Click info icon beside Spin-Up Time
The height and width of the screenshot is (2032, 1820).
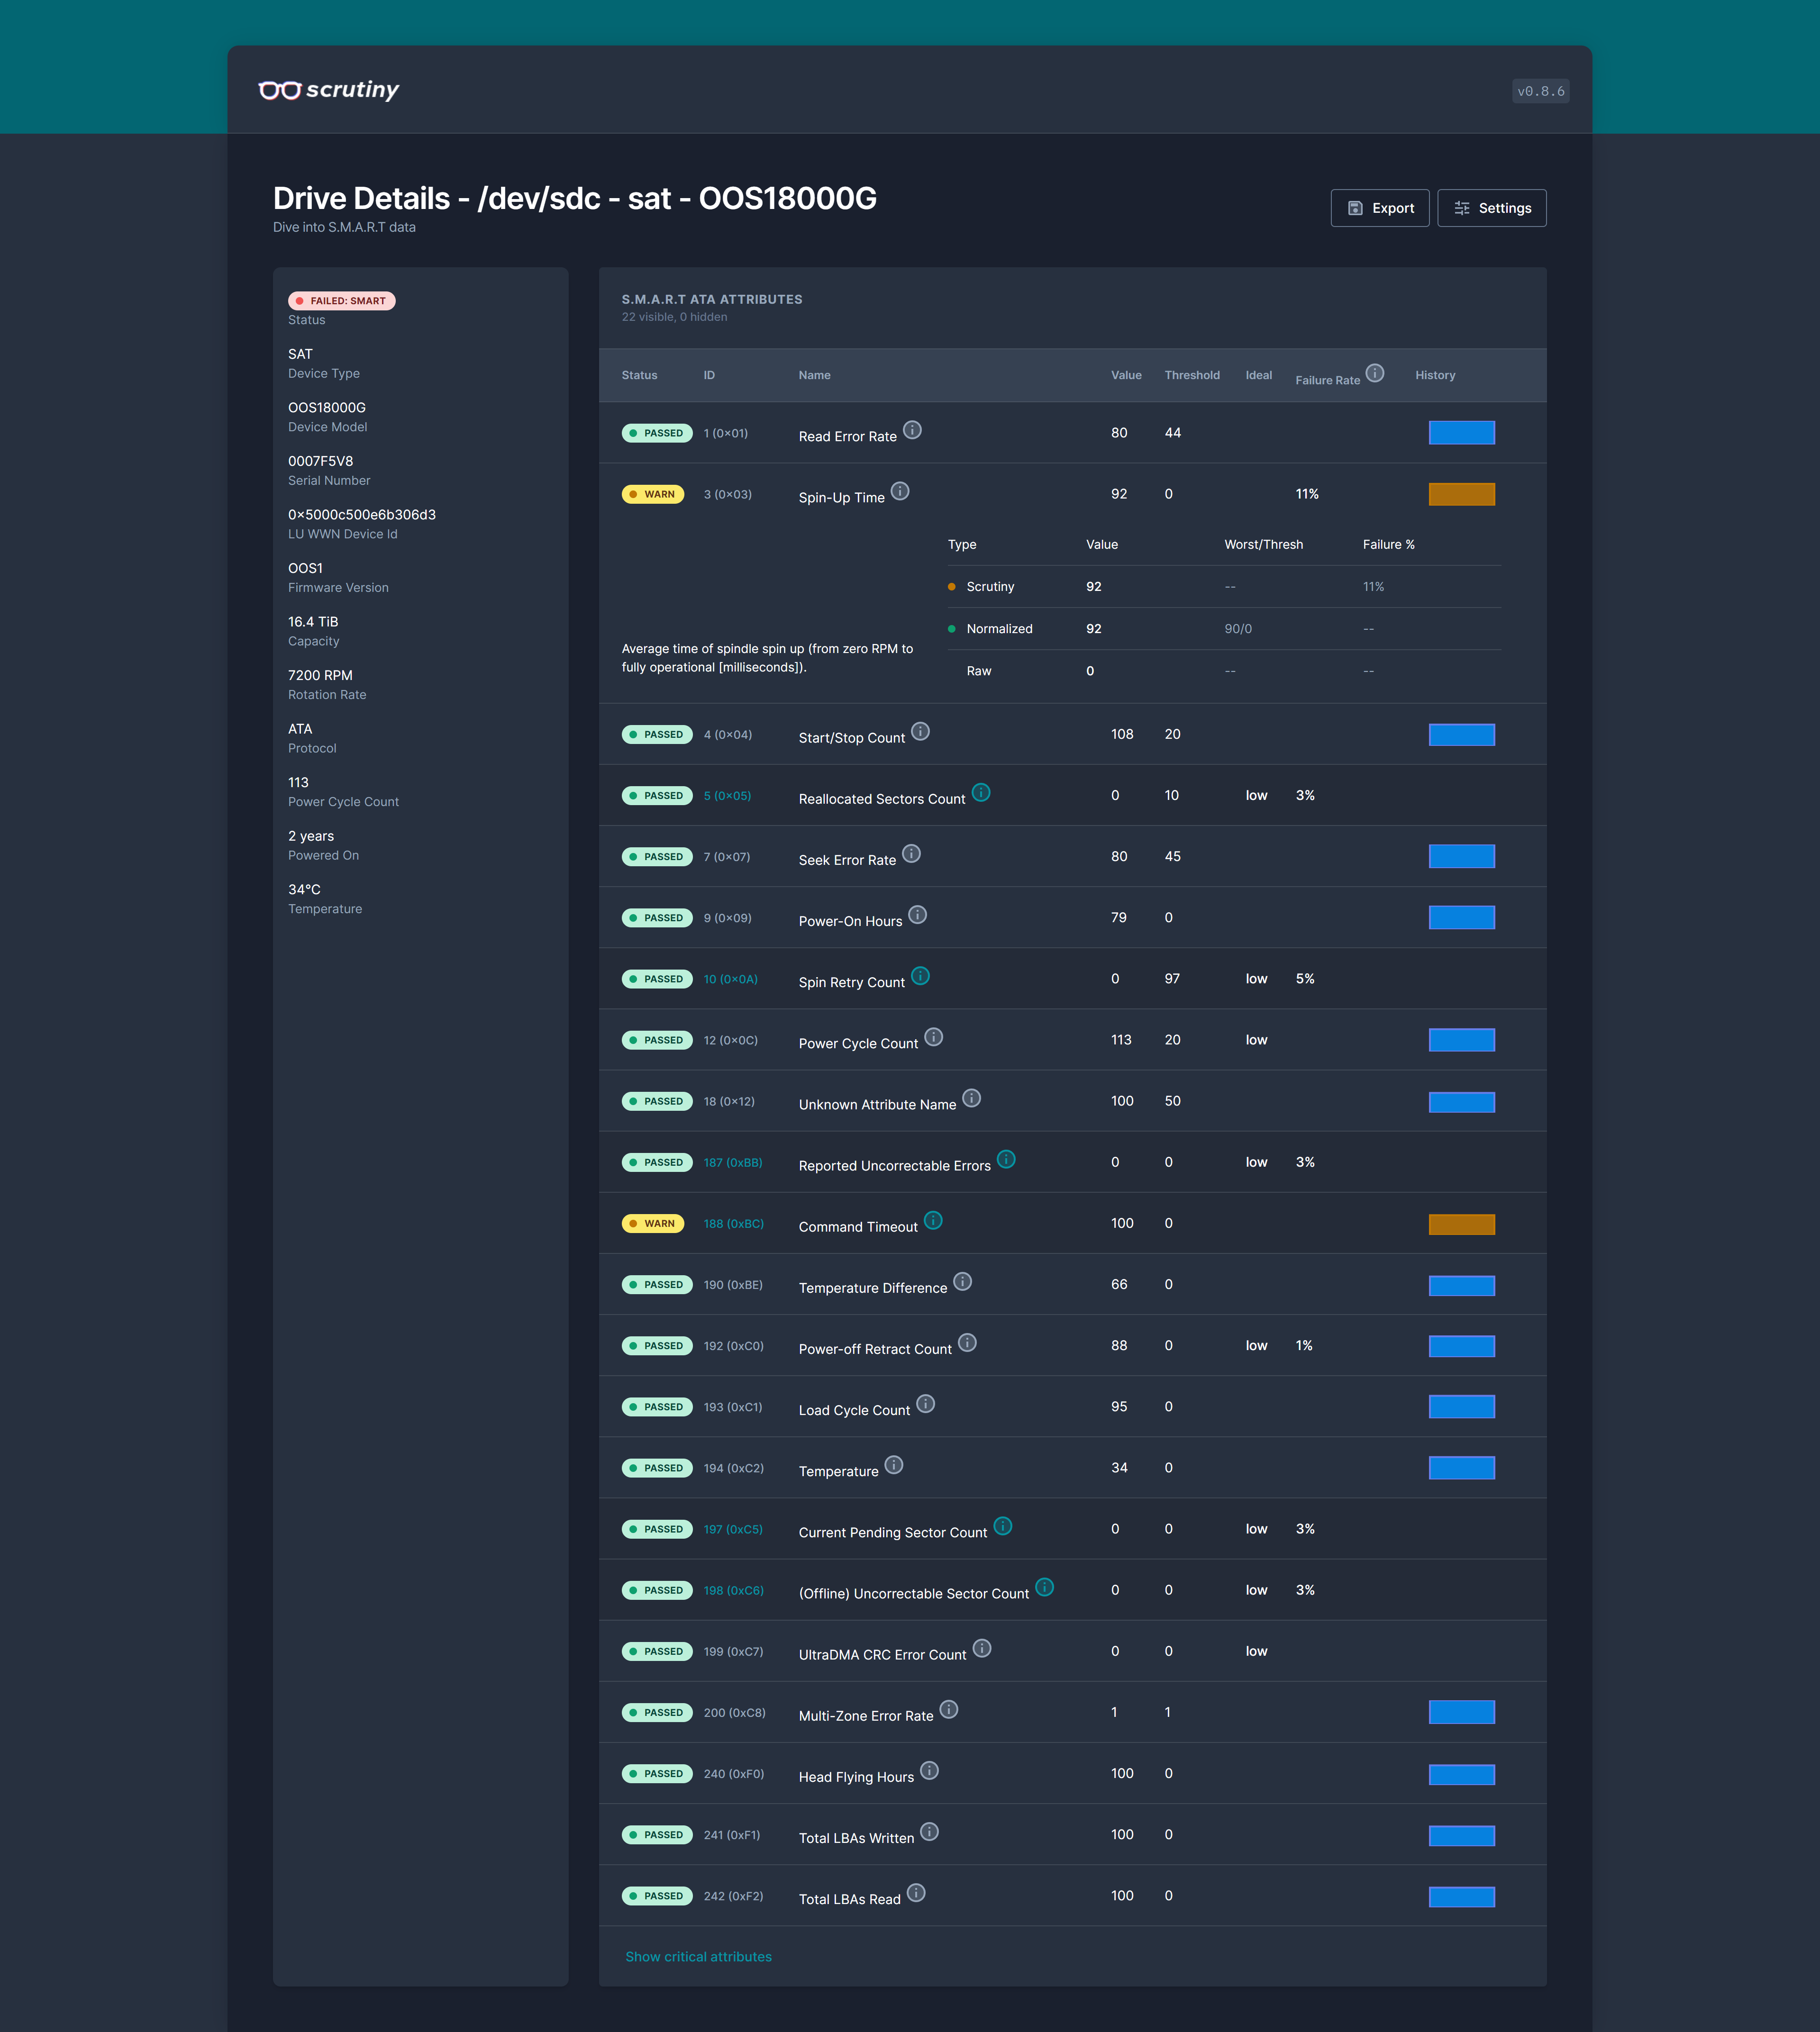tap(900, 491)
